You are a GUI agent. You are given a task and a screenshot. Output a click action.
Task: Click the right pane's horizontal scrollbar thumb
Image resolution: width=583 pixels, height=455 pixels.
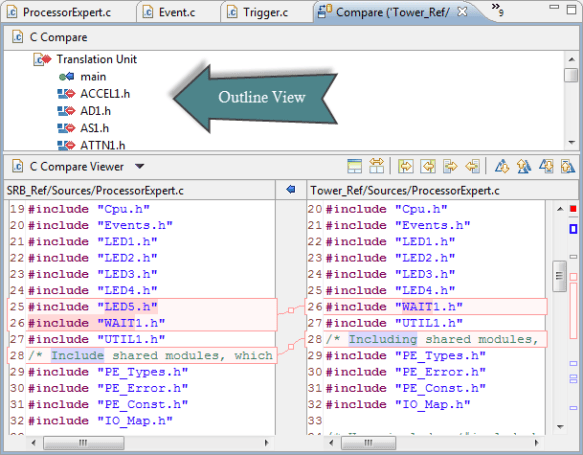(368, 443)
